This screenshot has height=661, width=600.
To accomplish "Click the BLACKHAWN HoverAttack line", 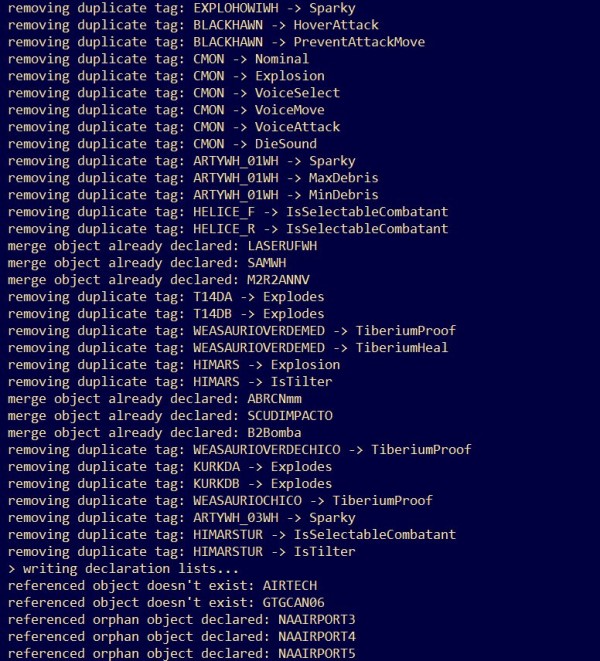I will click(193, 25).
